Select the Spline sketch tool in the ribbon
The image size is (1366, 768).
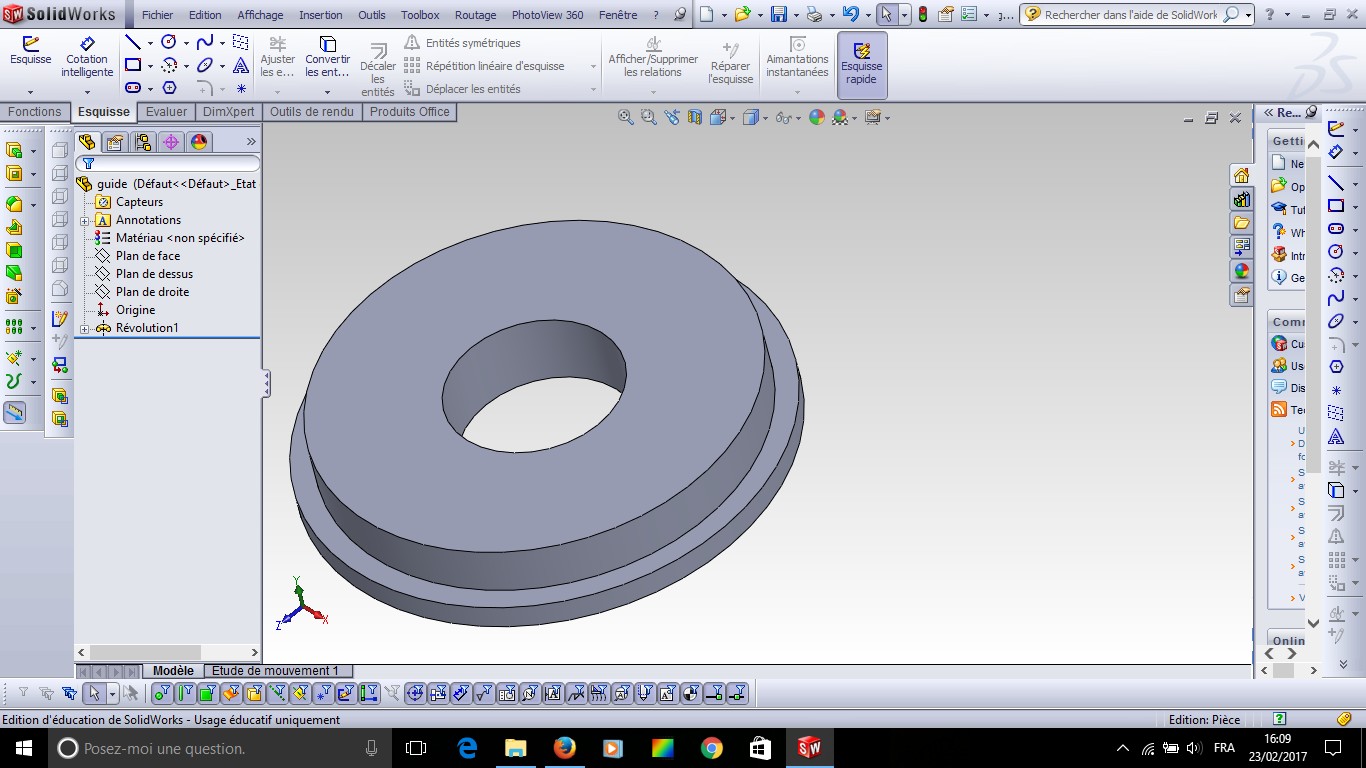point(205,43)
